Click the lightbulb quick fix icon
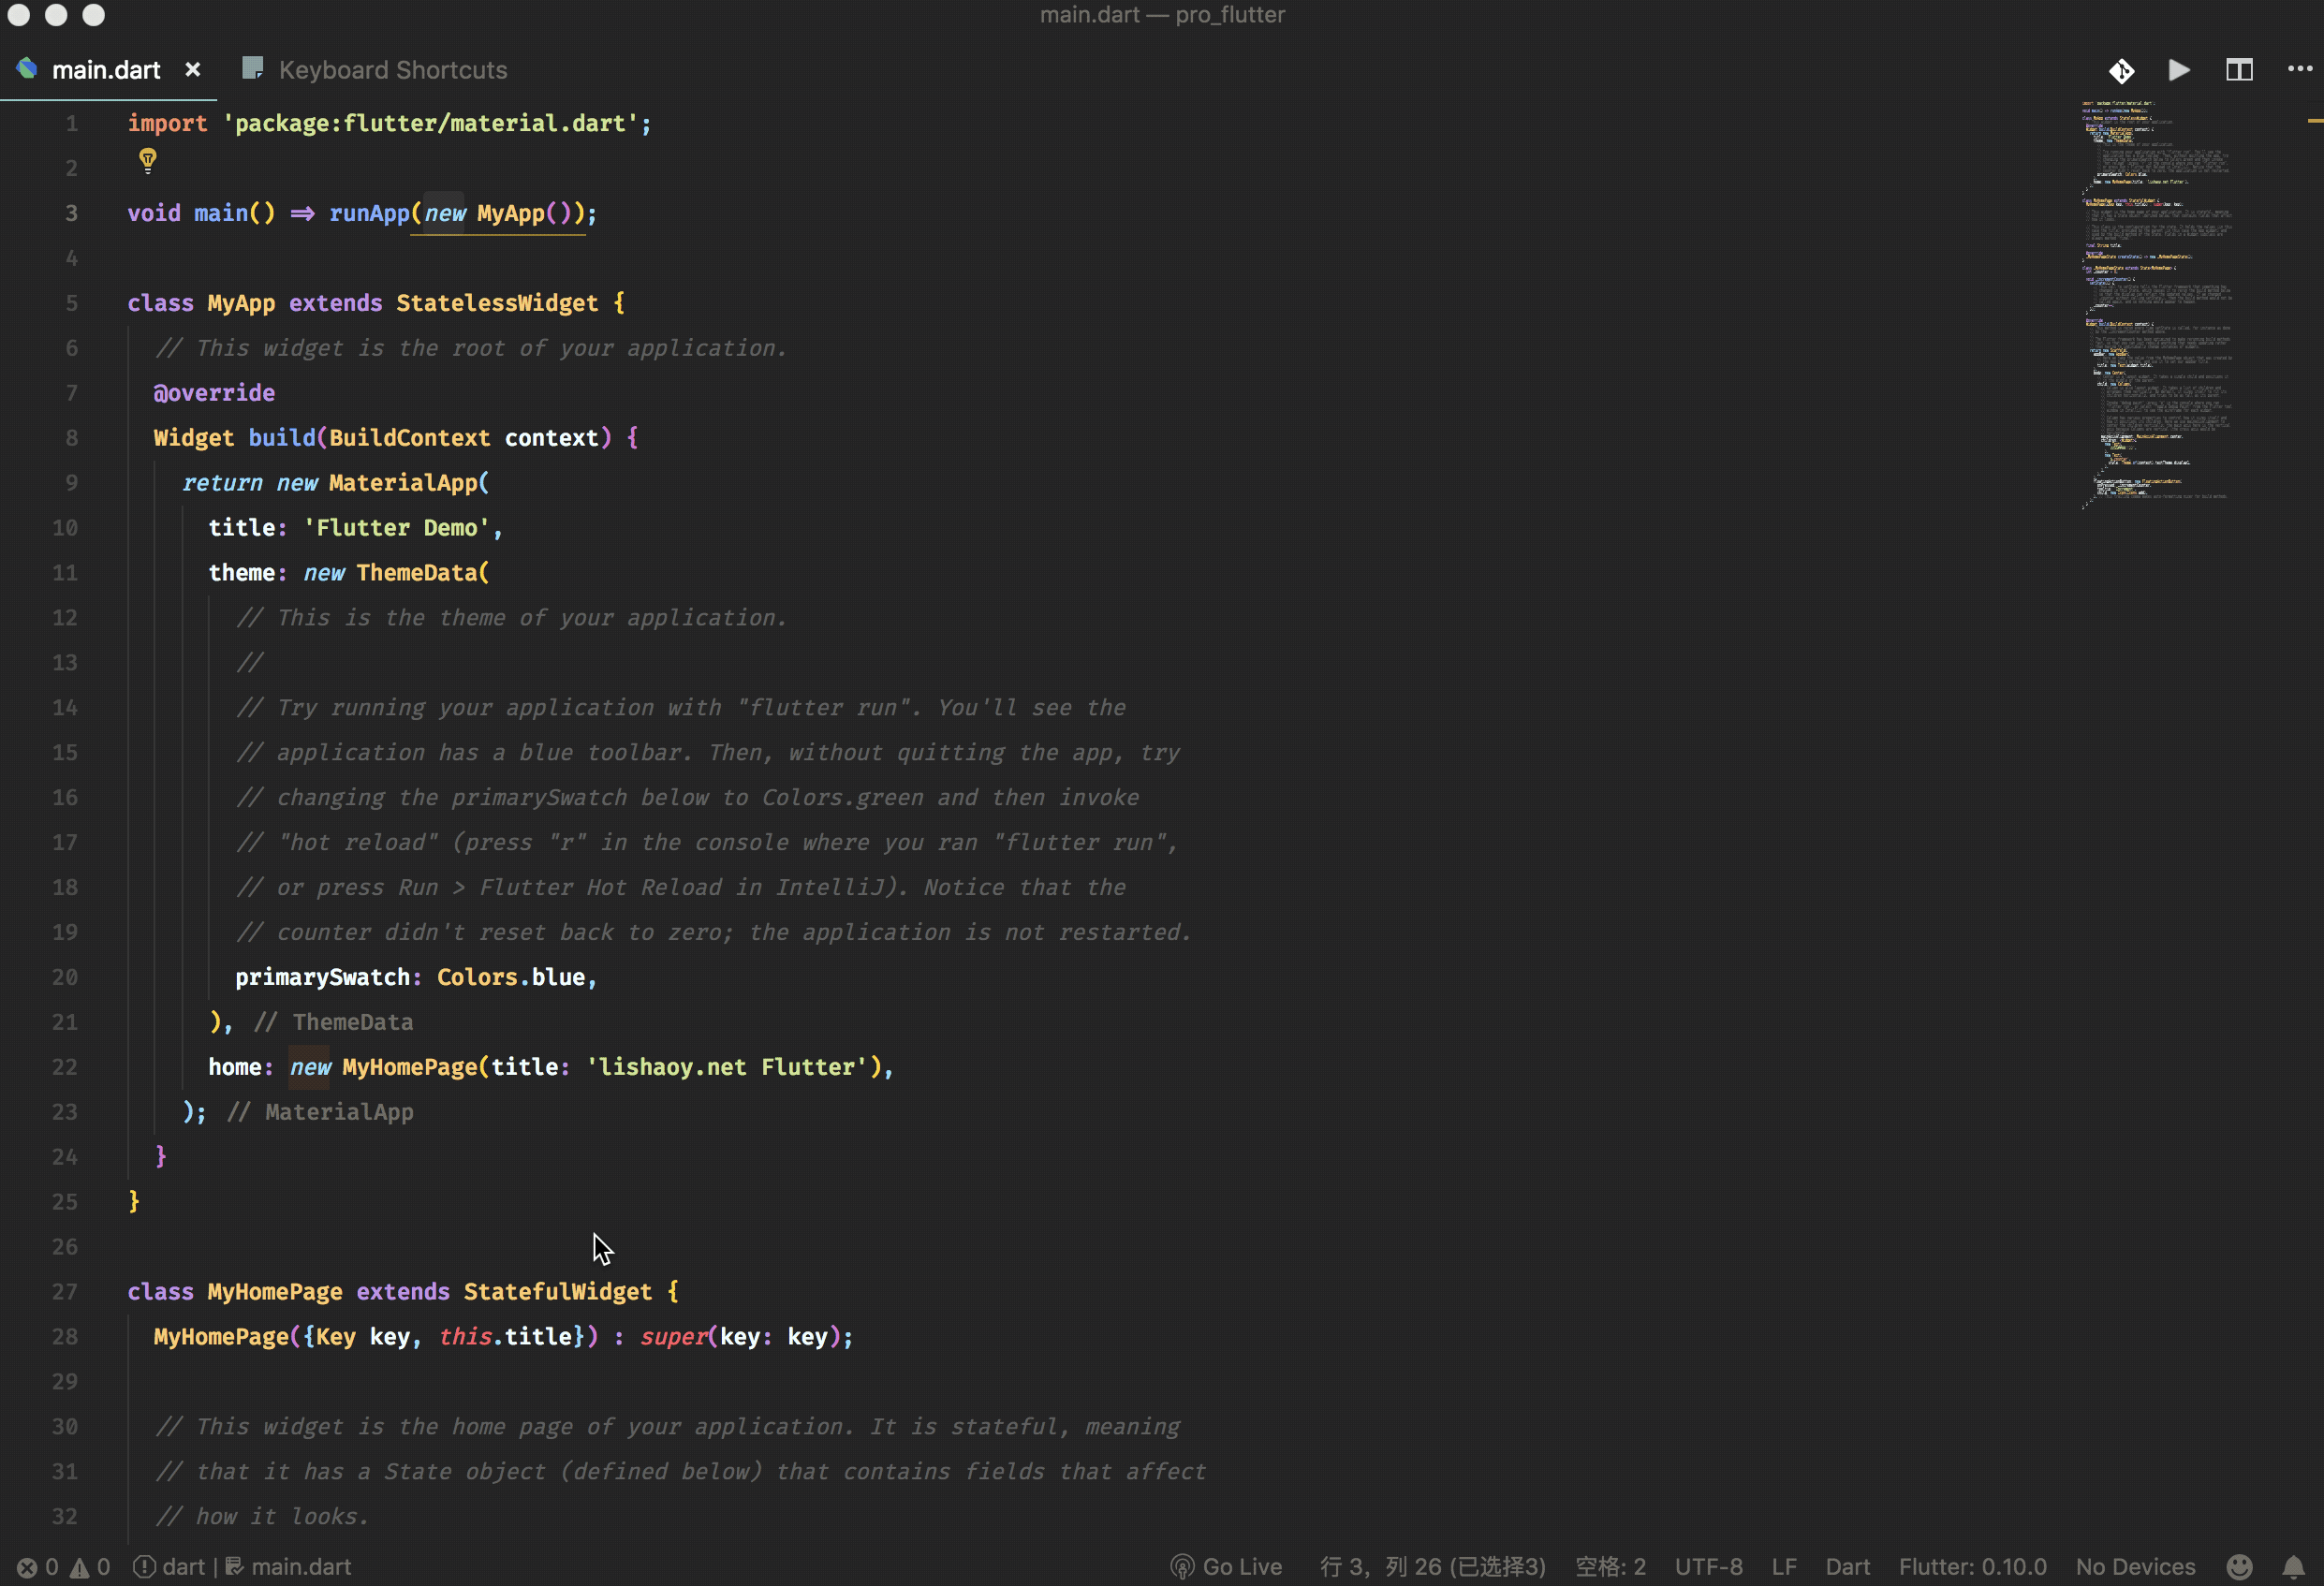 click(148, 160)
